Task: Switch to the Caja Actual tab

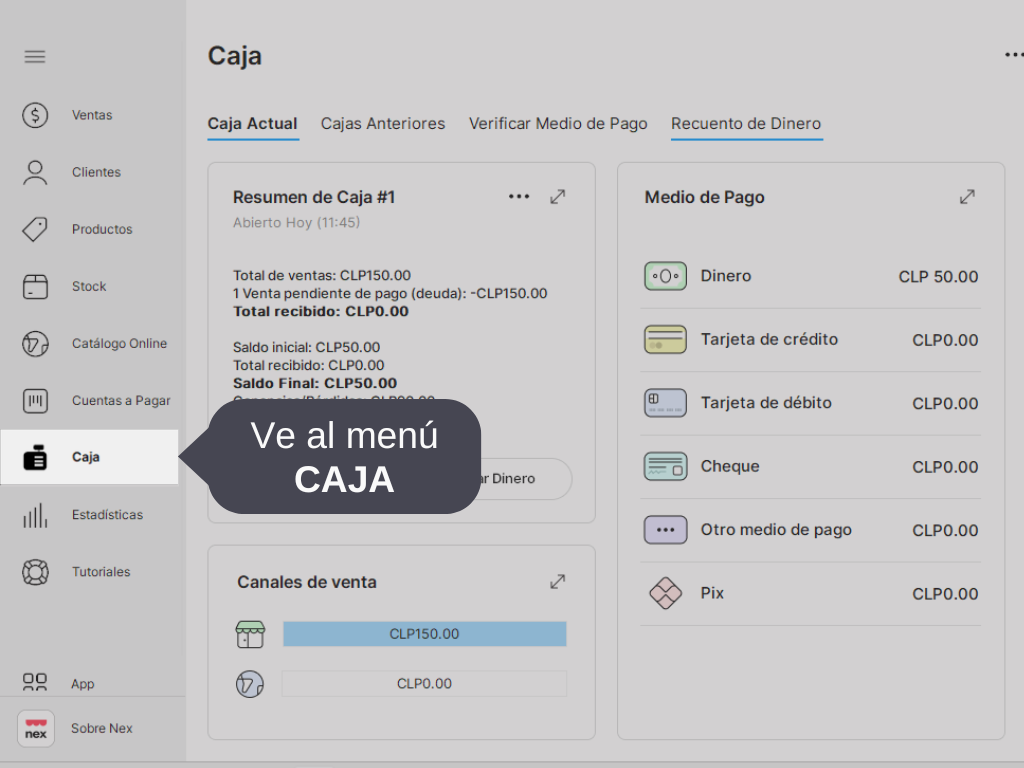Action: [x=253, y=123]
